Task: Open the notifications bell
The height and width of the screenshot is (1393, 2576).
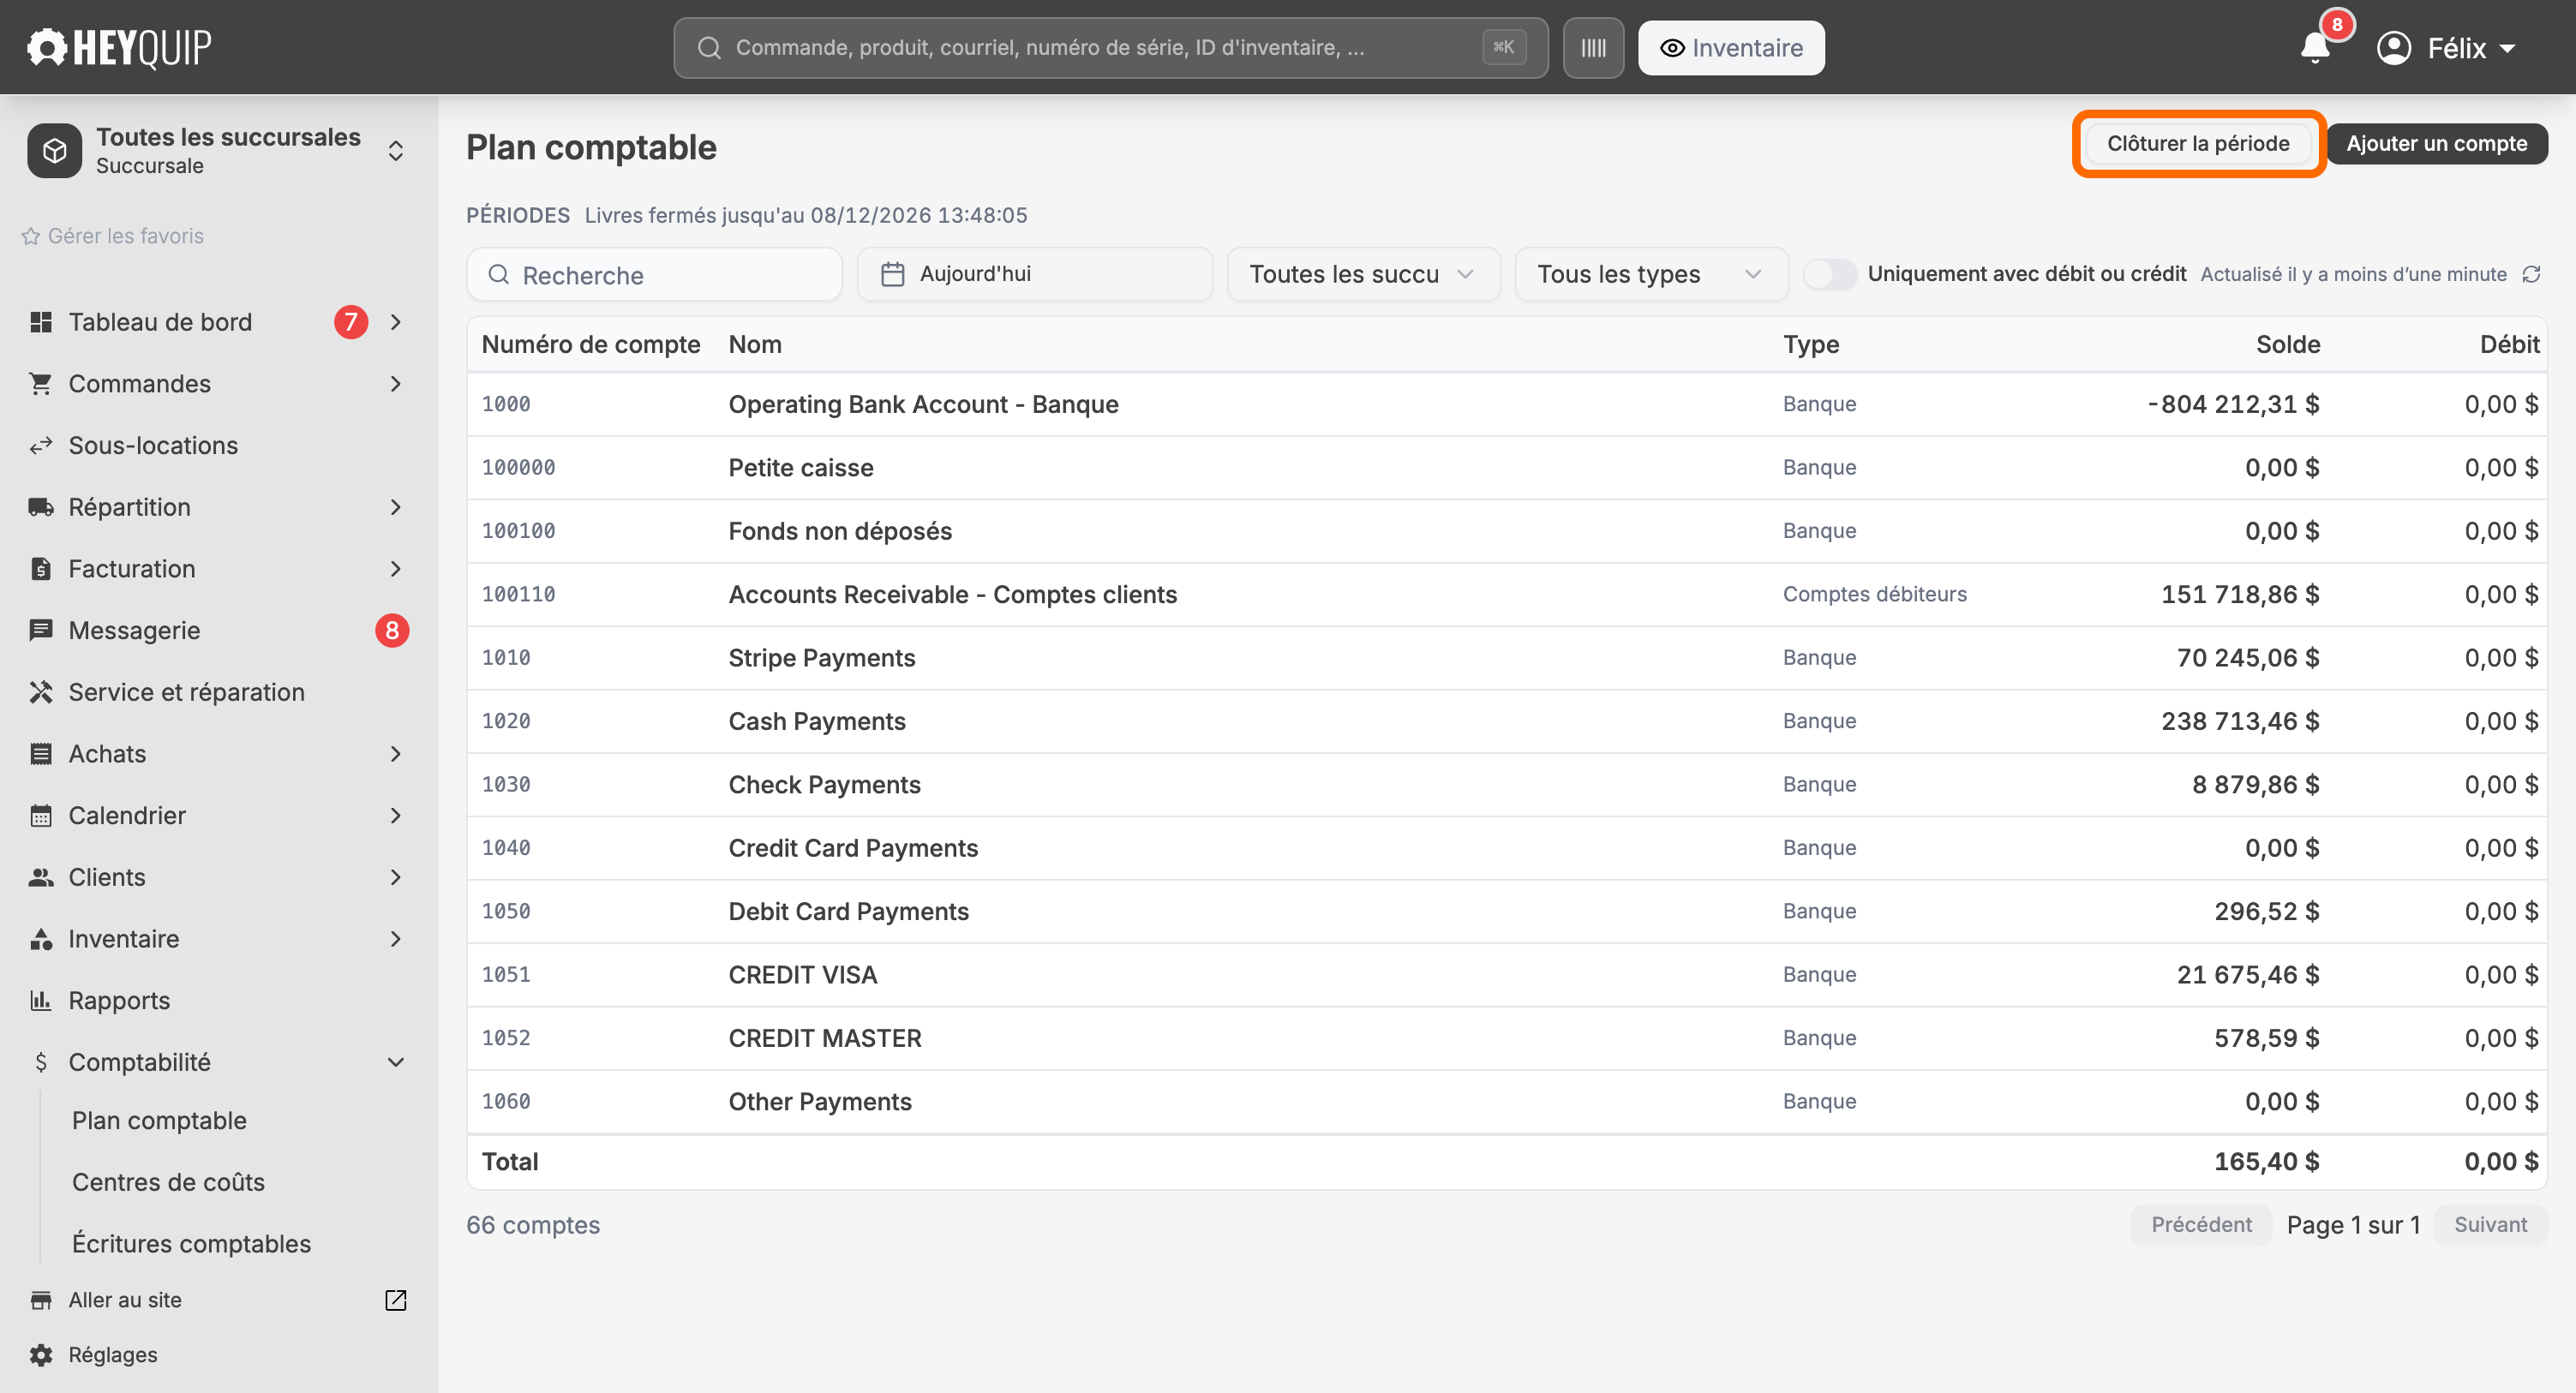Action: (2315, 47)
